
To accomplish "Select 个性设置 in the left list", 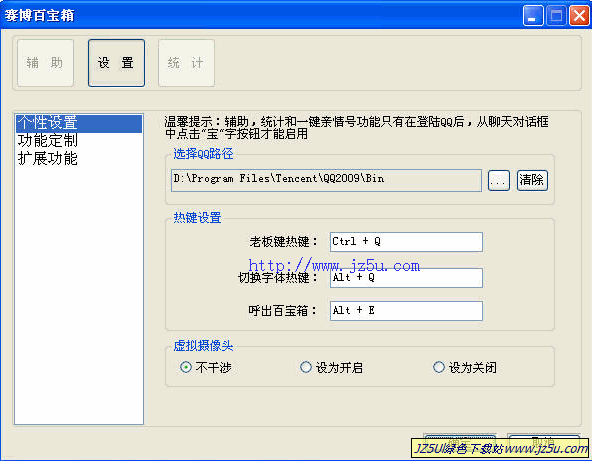I will [79, 123].
